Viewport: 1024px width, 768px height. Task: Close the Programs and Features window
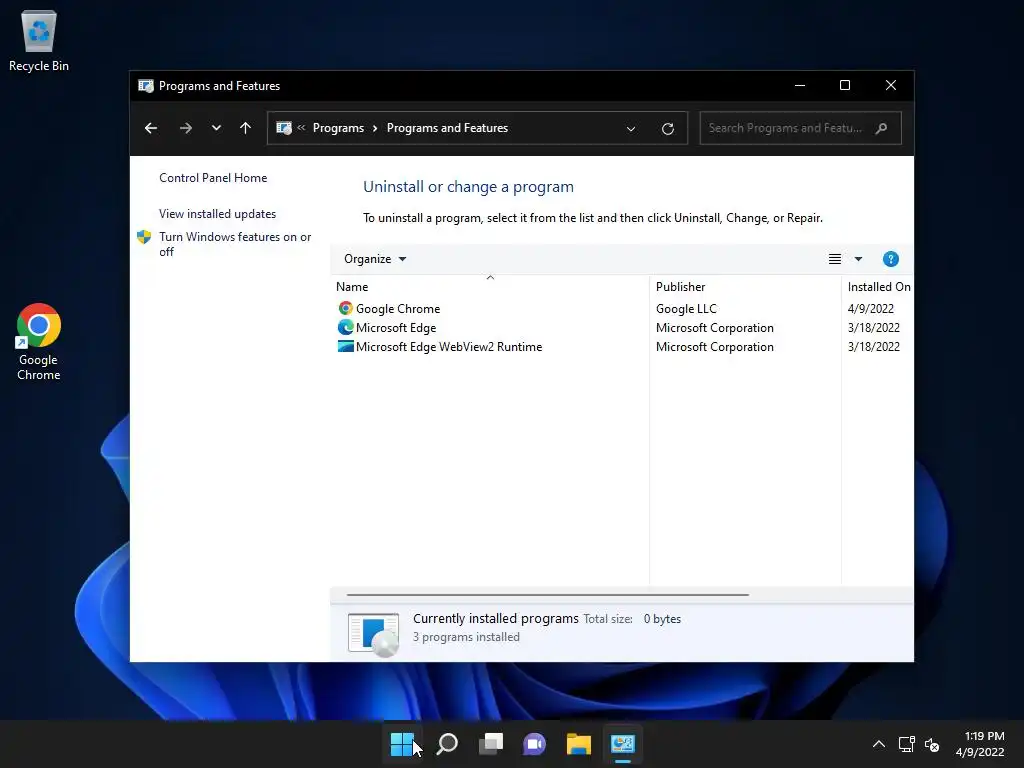click(890, 86)
